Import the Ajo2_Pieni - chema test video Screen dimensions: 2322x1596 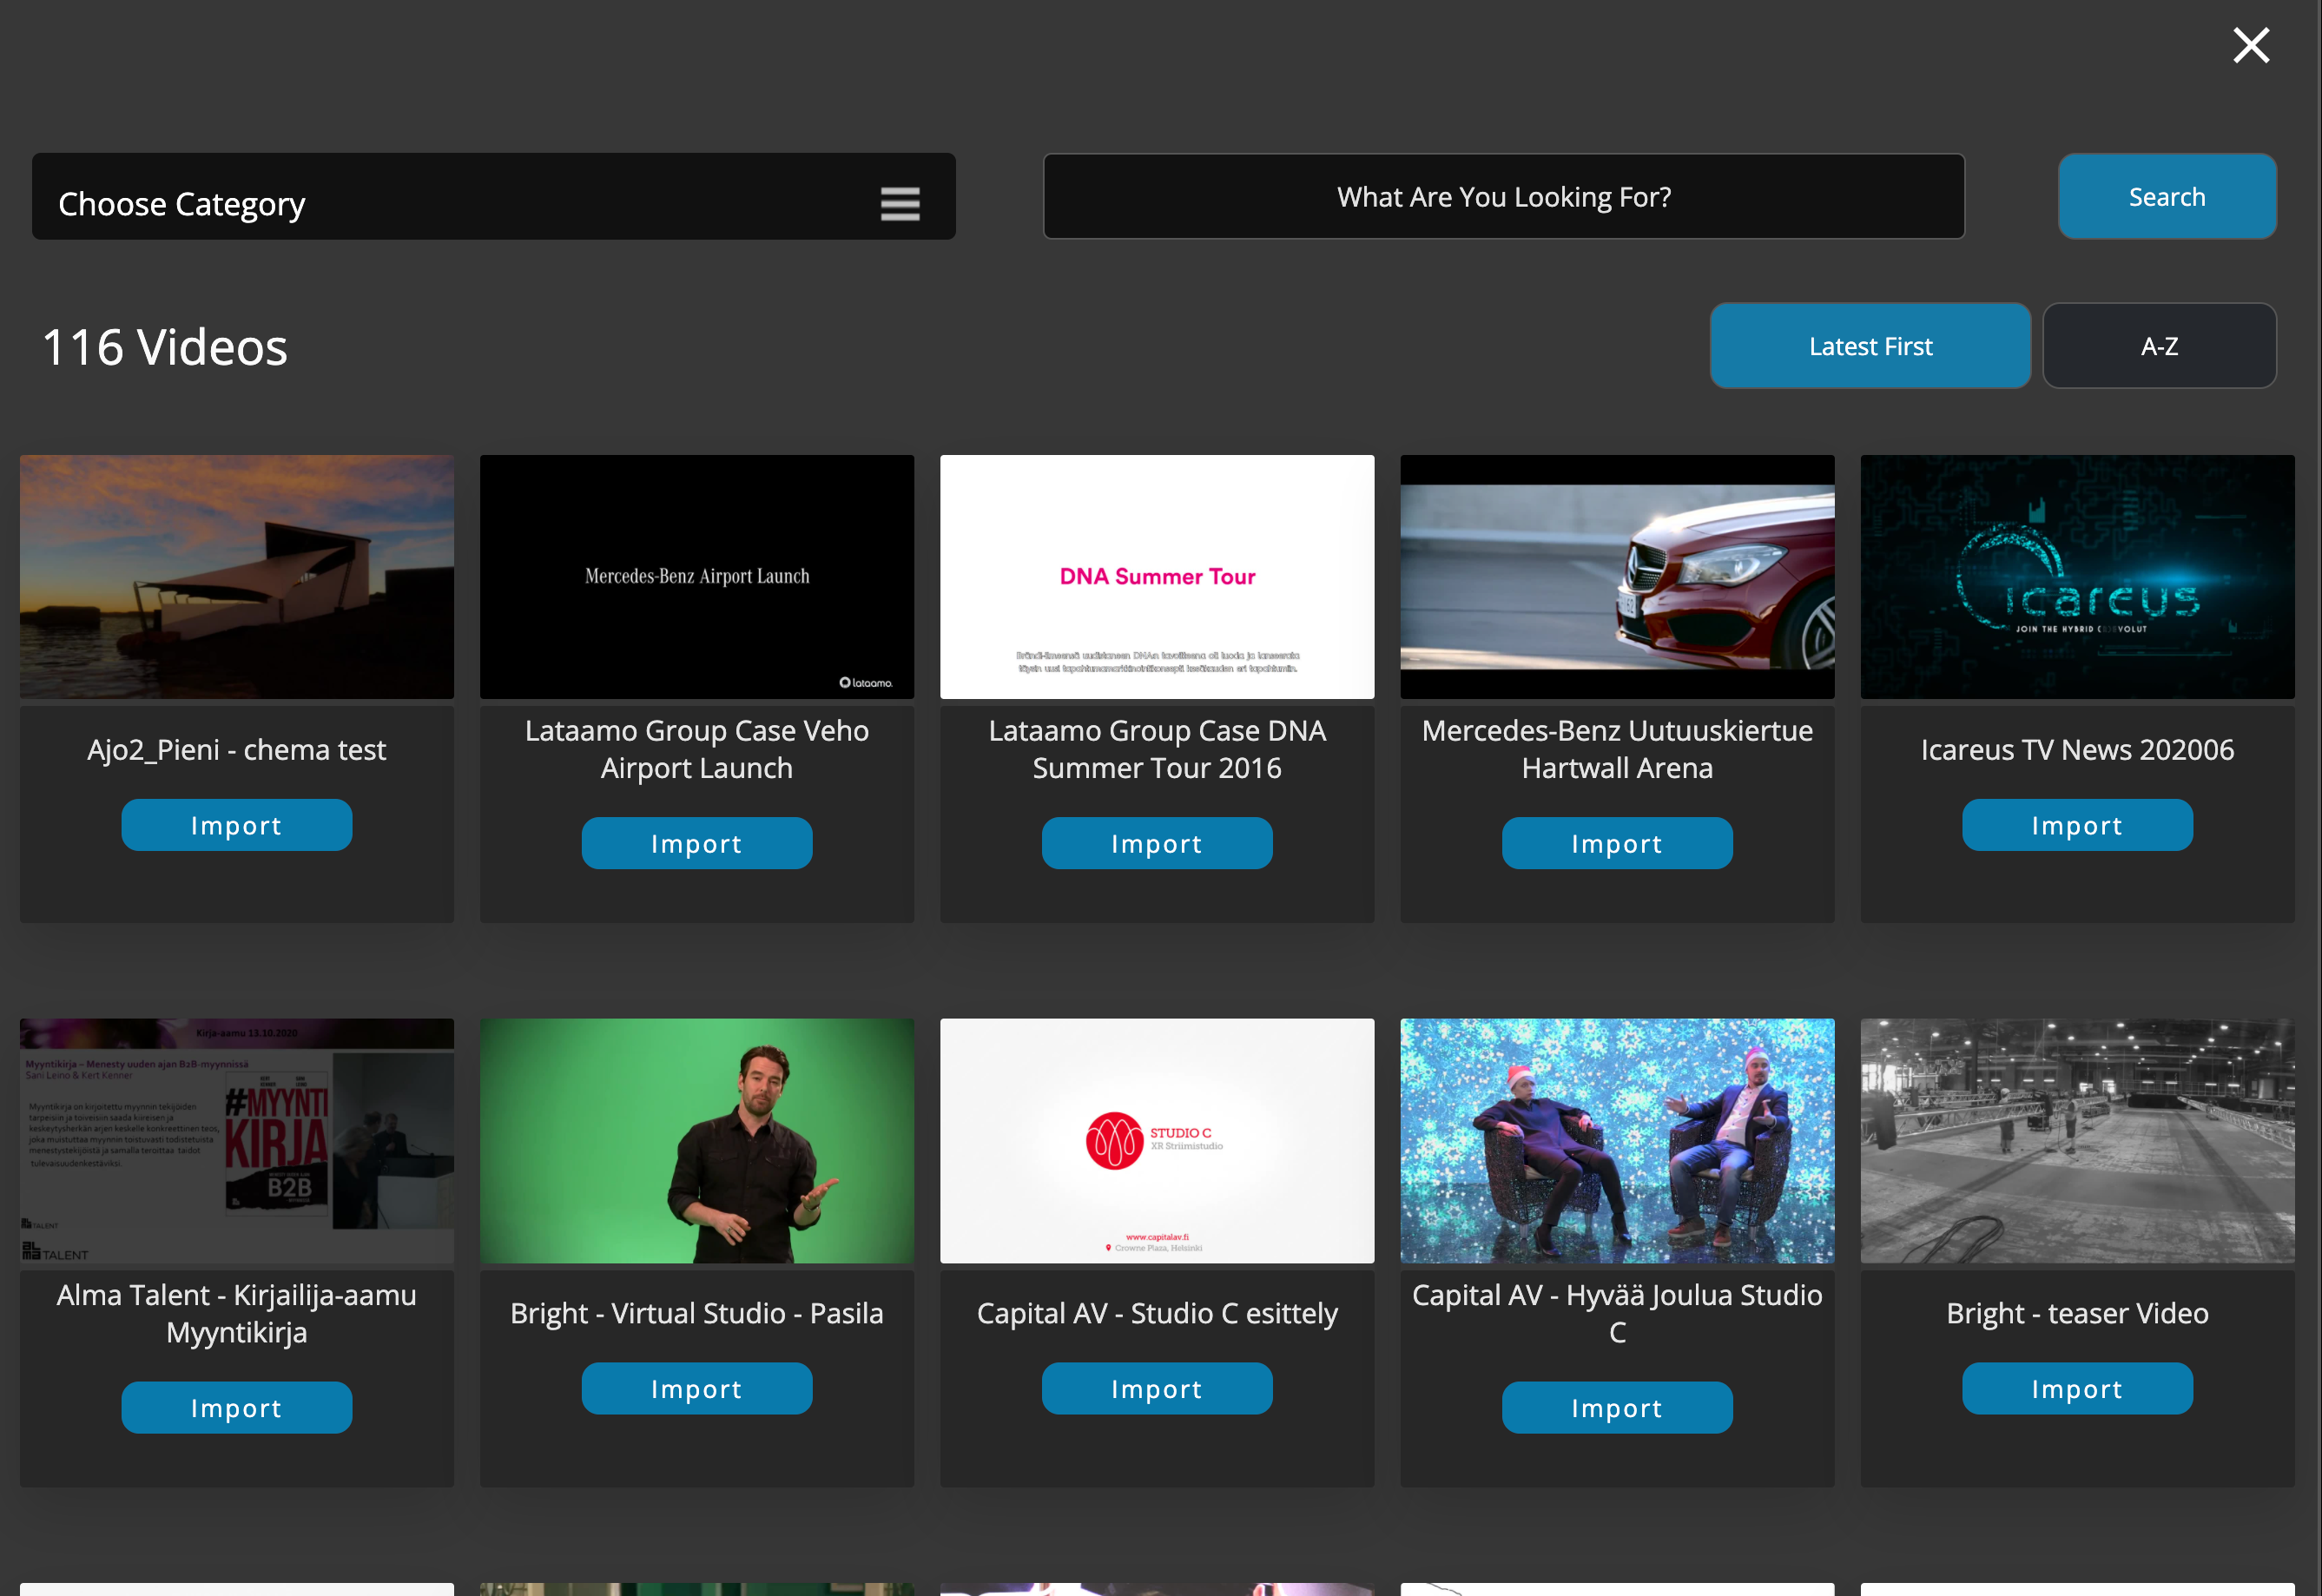[x=236, y=825]
